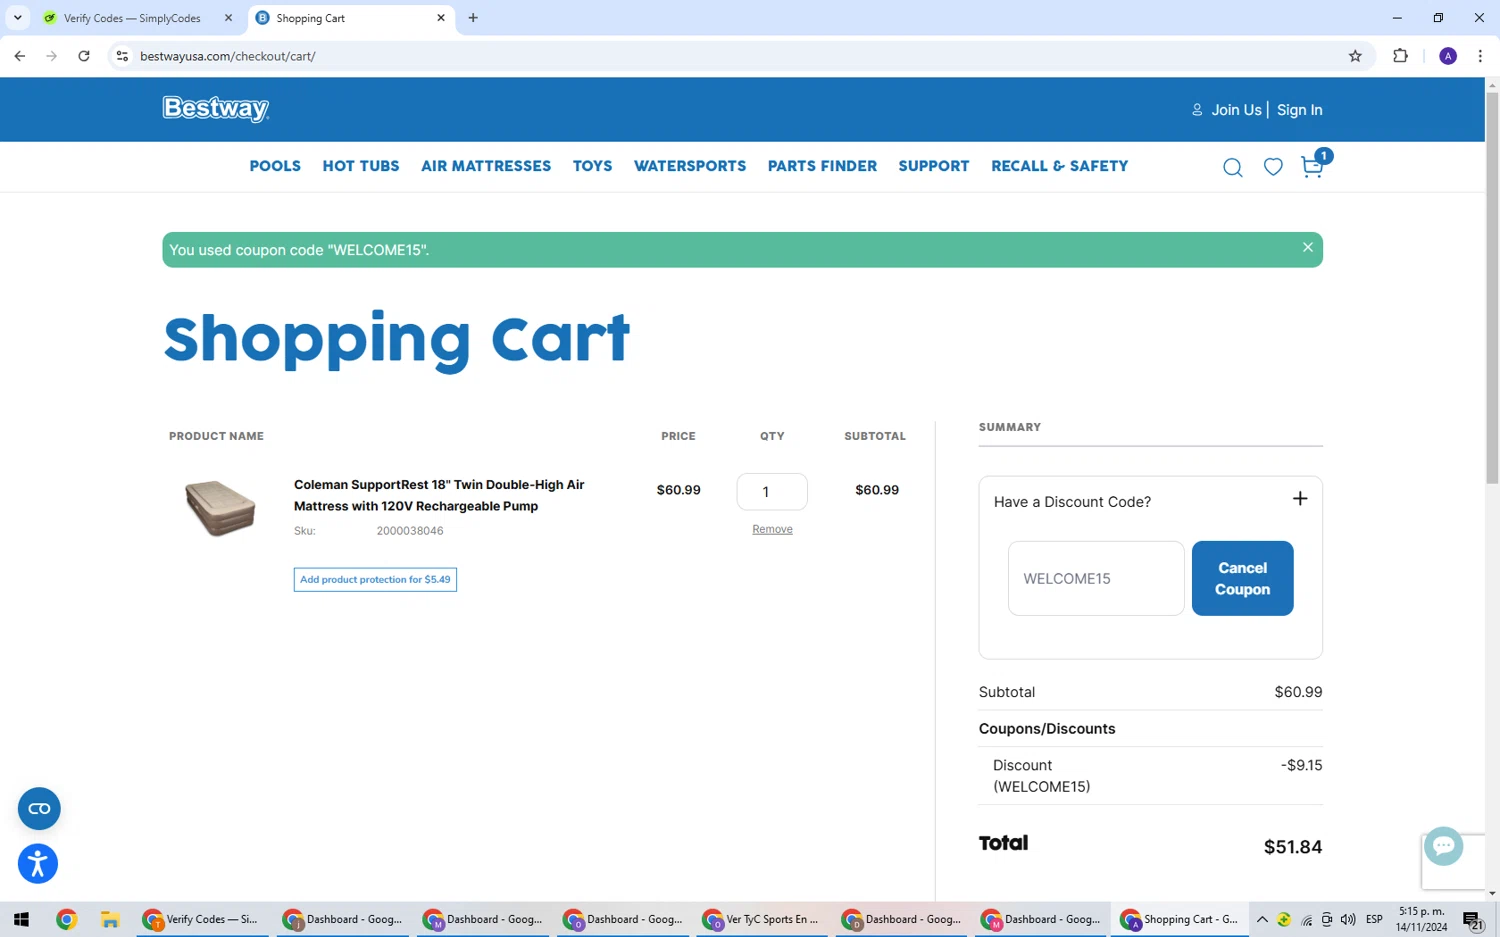Open Chrome from the taskbar
This screenshot has height=937, width=1500.
click(66, 919)
